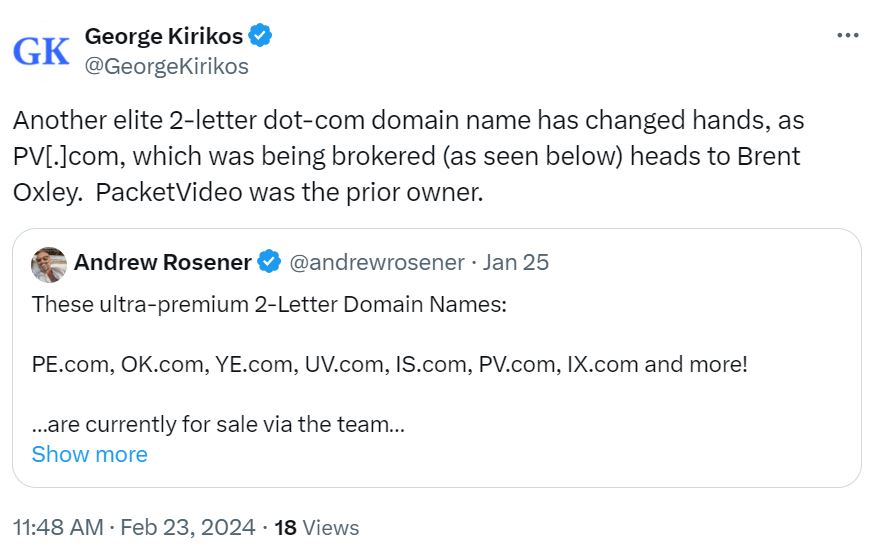
Task: Click Andrew Rosener's profile photo
Action: 49,263
